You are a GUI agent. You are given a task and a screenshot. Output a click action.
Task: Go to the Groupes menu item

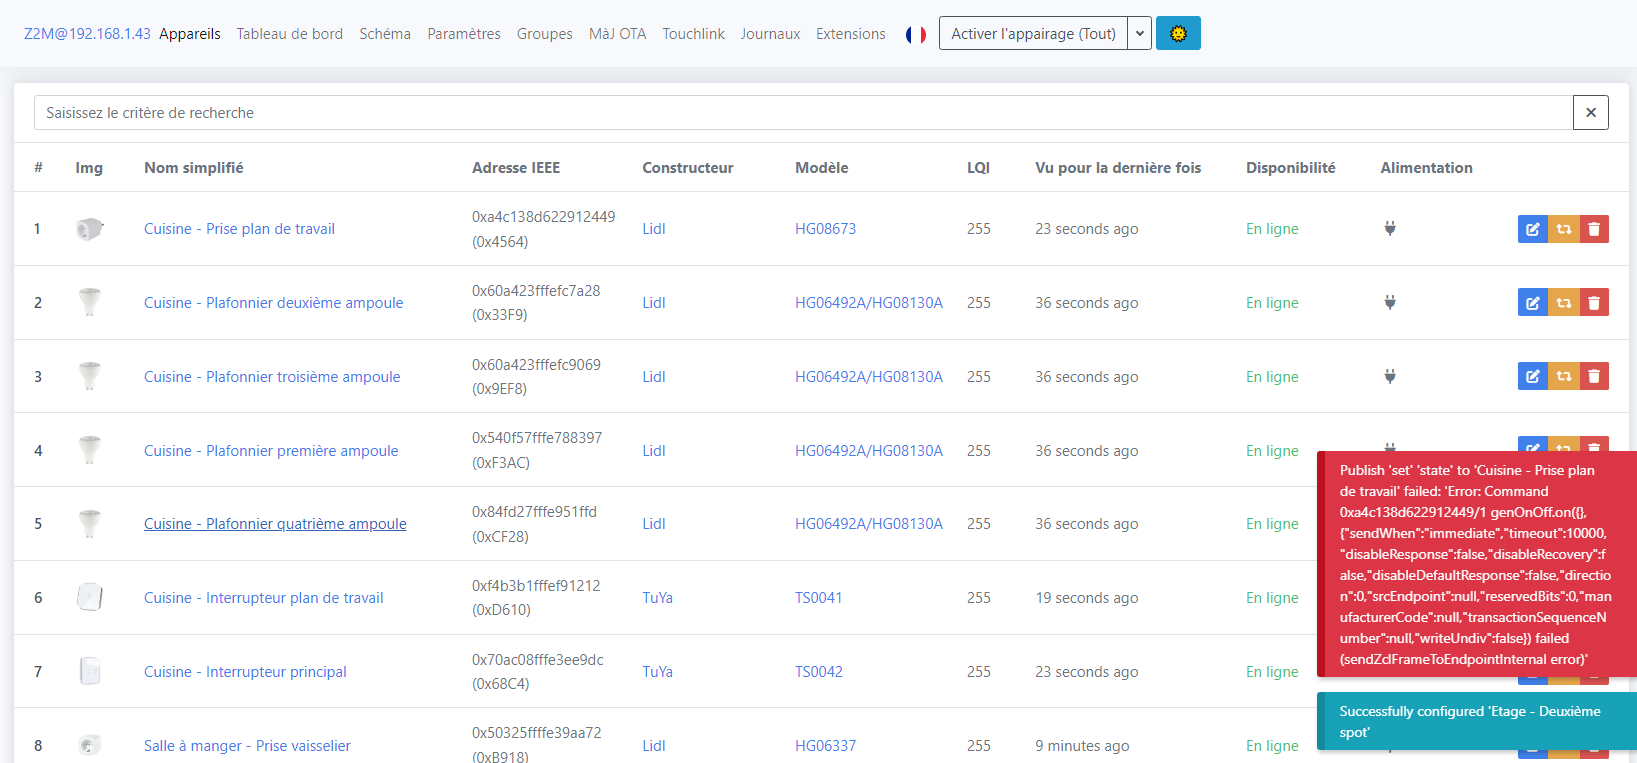(544, 34)
